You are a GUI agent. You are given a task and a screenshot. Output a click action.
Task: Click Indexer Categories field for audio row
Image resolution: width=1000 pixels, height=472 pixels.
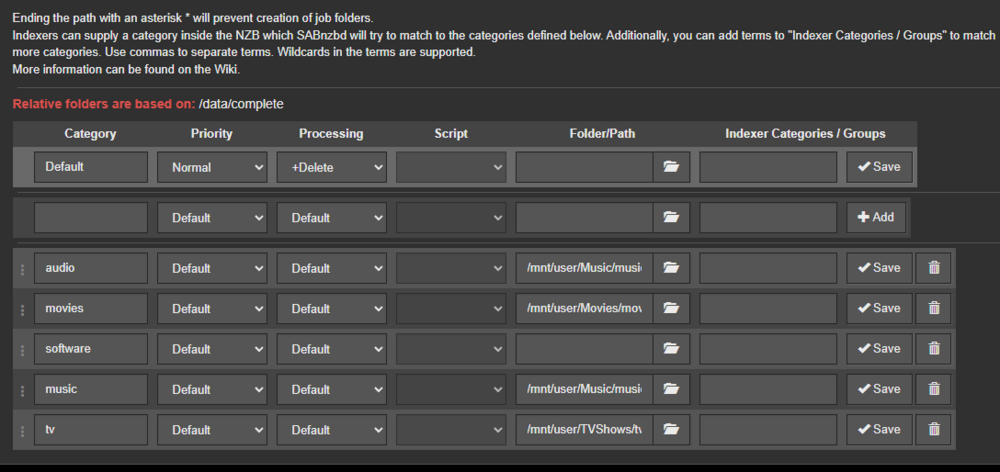[x=768, y=268]
